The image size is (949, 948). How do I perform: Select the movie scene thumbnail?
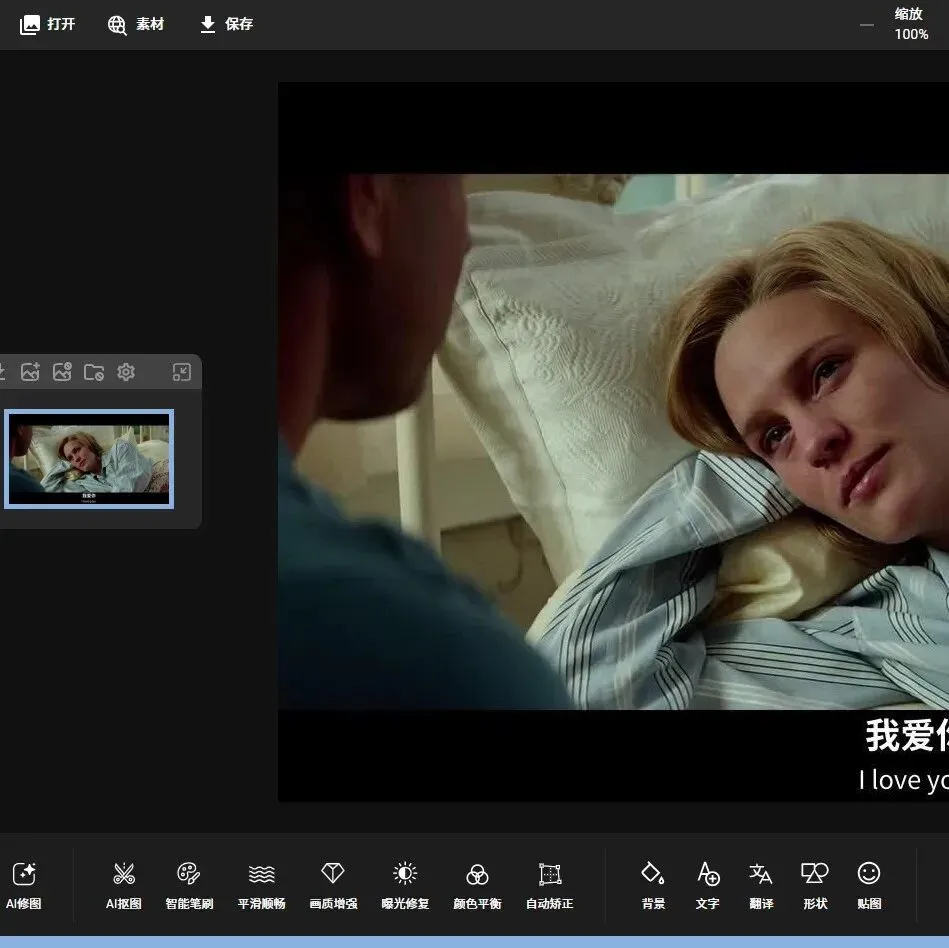click(89, 459)
